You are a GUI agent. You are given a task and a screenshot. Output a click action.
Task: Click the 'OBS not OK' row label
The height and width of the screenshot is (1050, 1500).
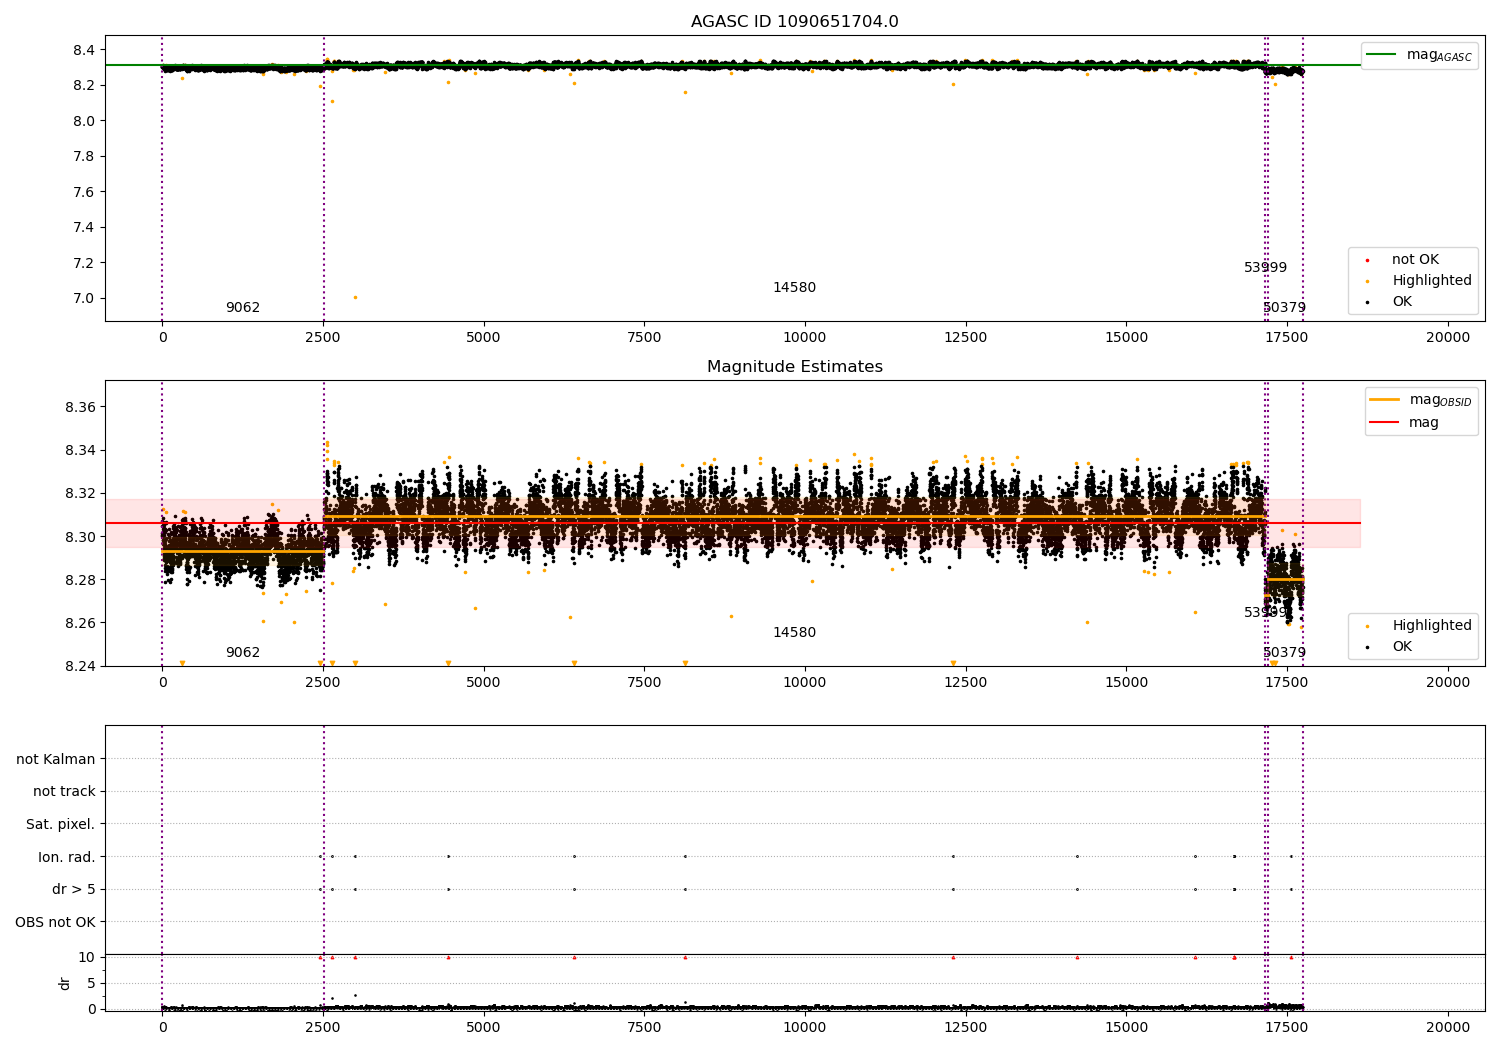(56, 922)
